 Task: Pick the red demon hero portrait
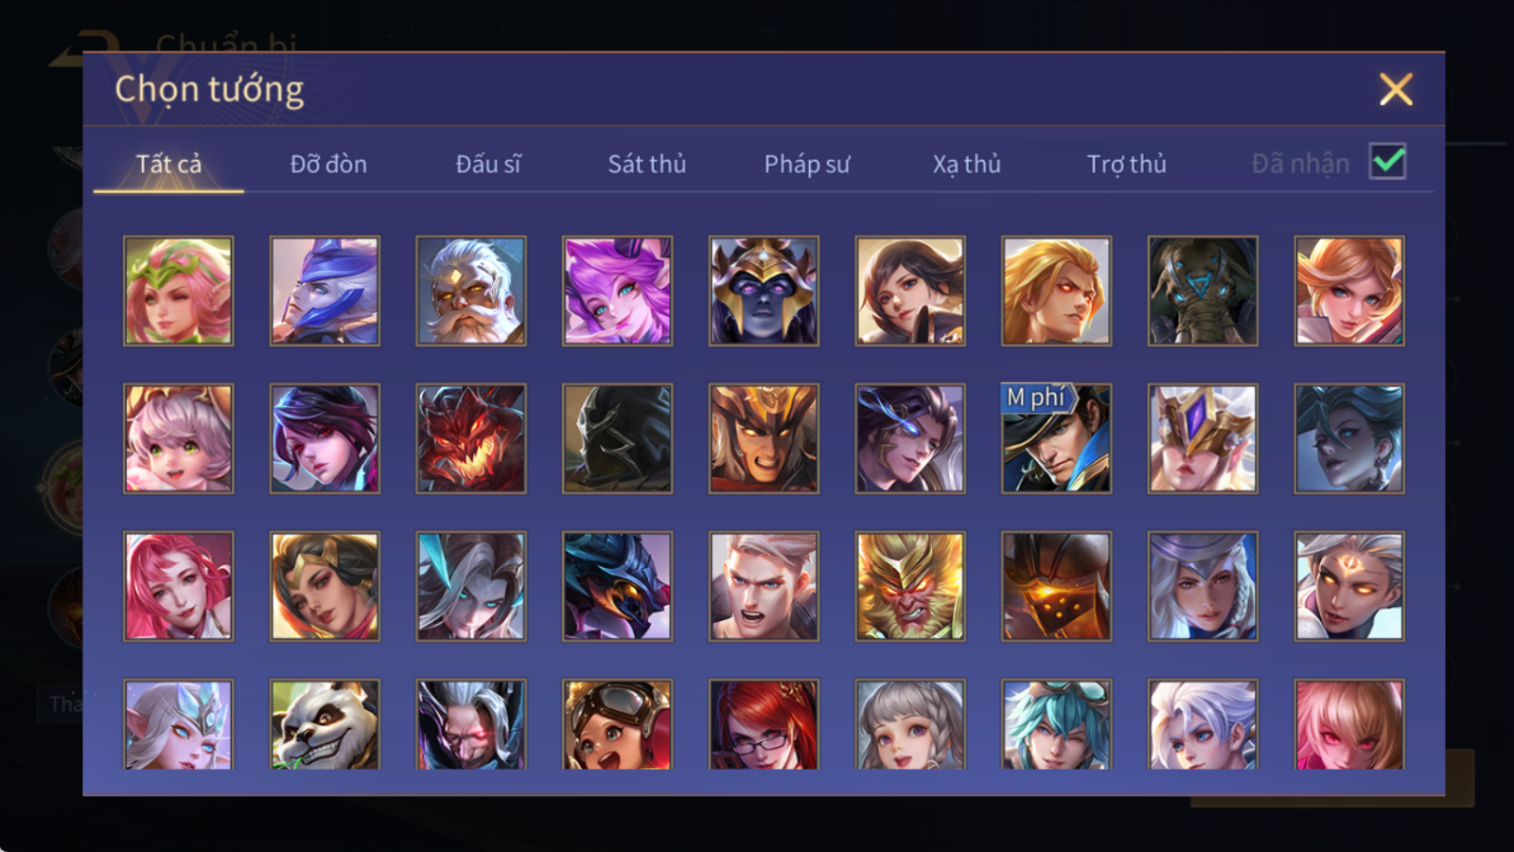(x=471, y=438)
